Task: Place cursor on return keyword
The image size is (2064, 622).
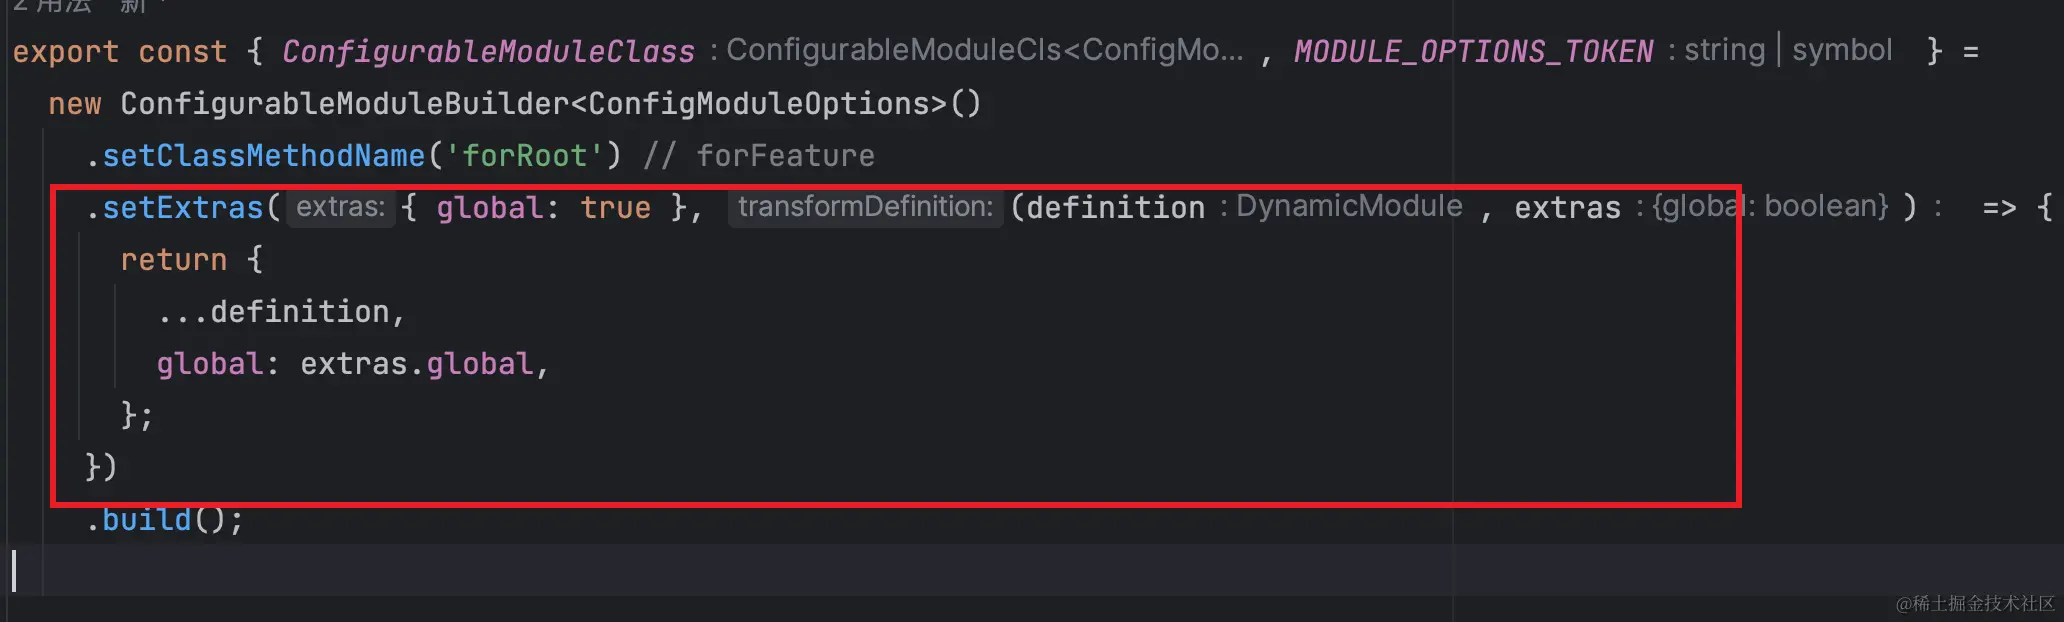Action: (x=173, y=259)
